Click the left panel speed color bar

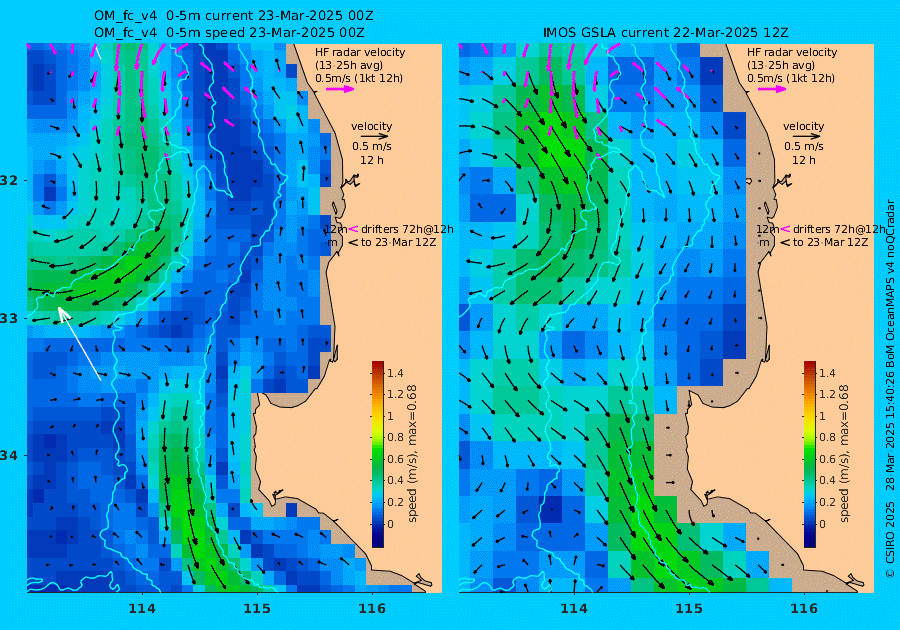point(378,454)
